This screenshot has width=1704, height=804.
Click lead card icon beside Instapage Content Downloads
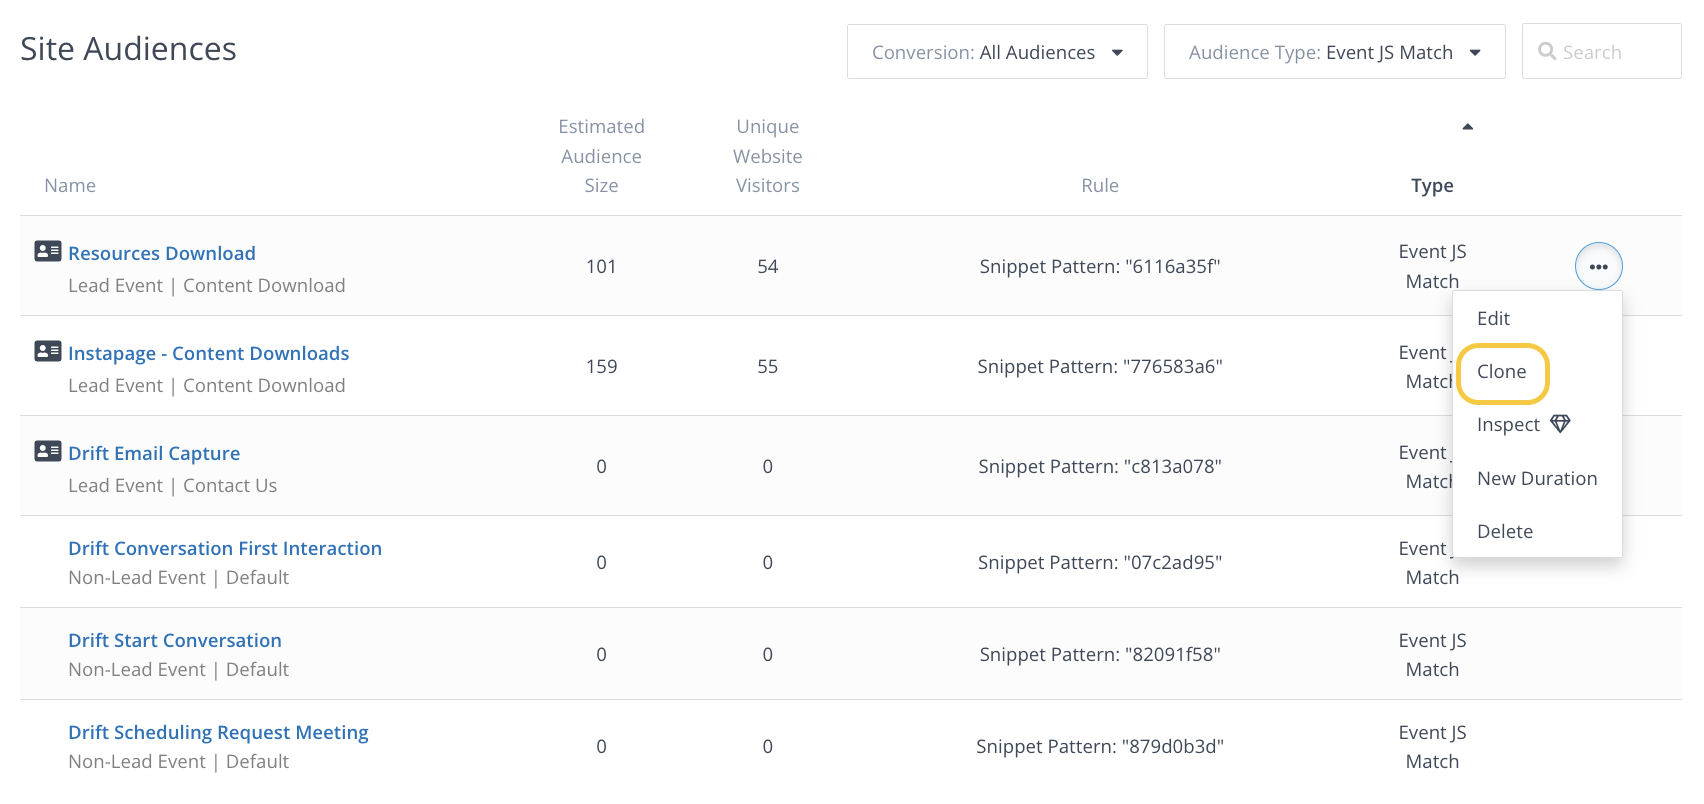click(x=48, y=351)
